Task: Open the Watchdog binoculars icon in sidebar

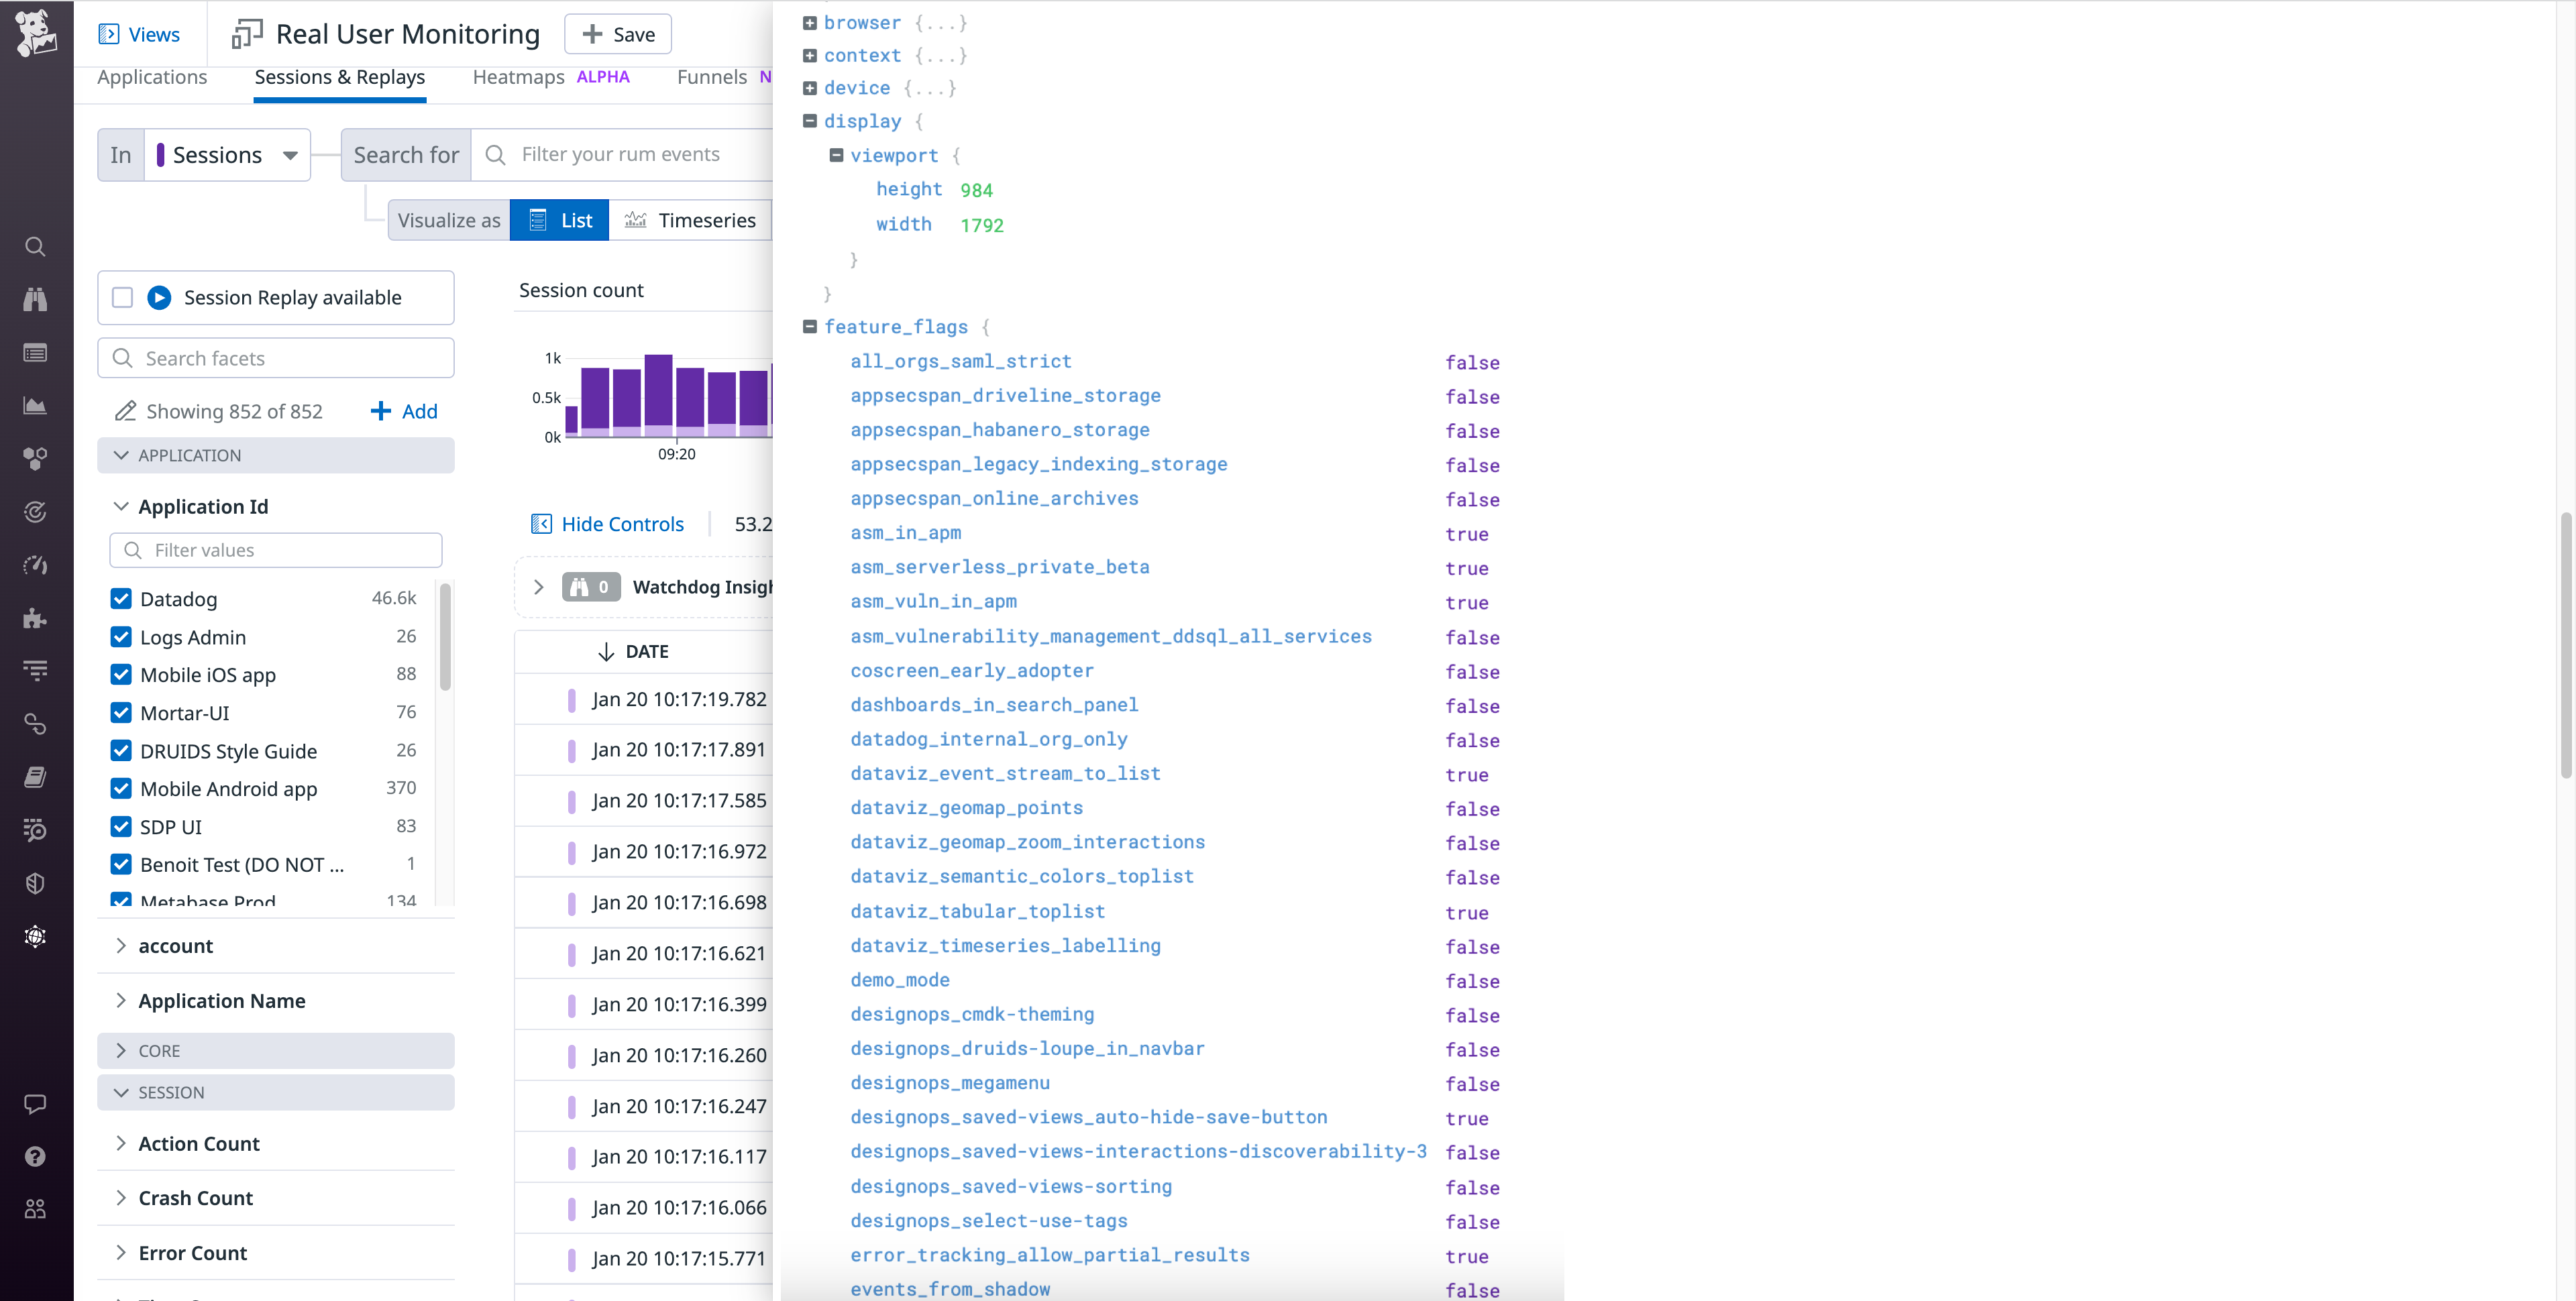Action: pos(35,299)
